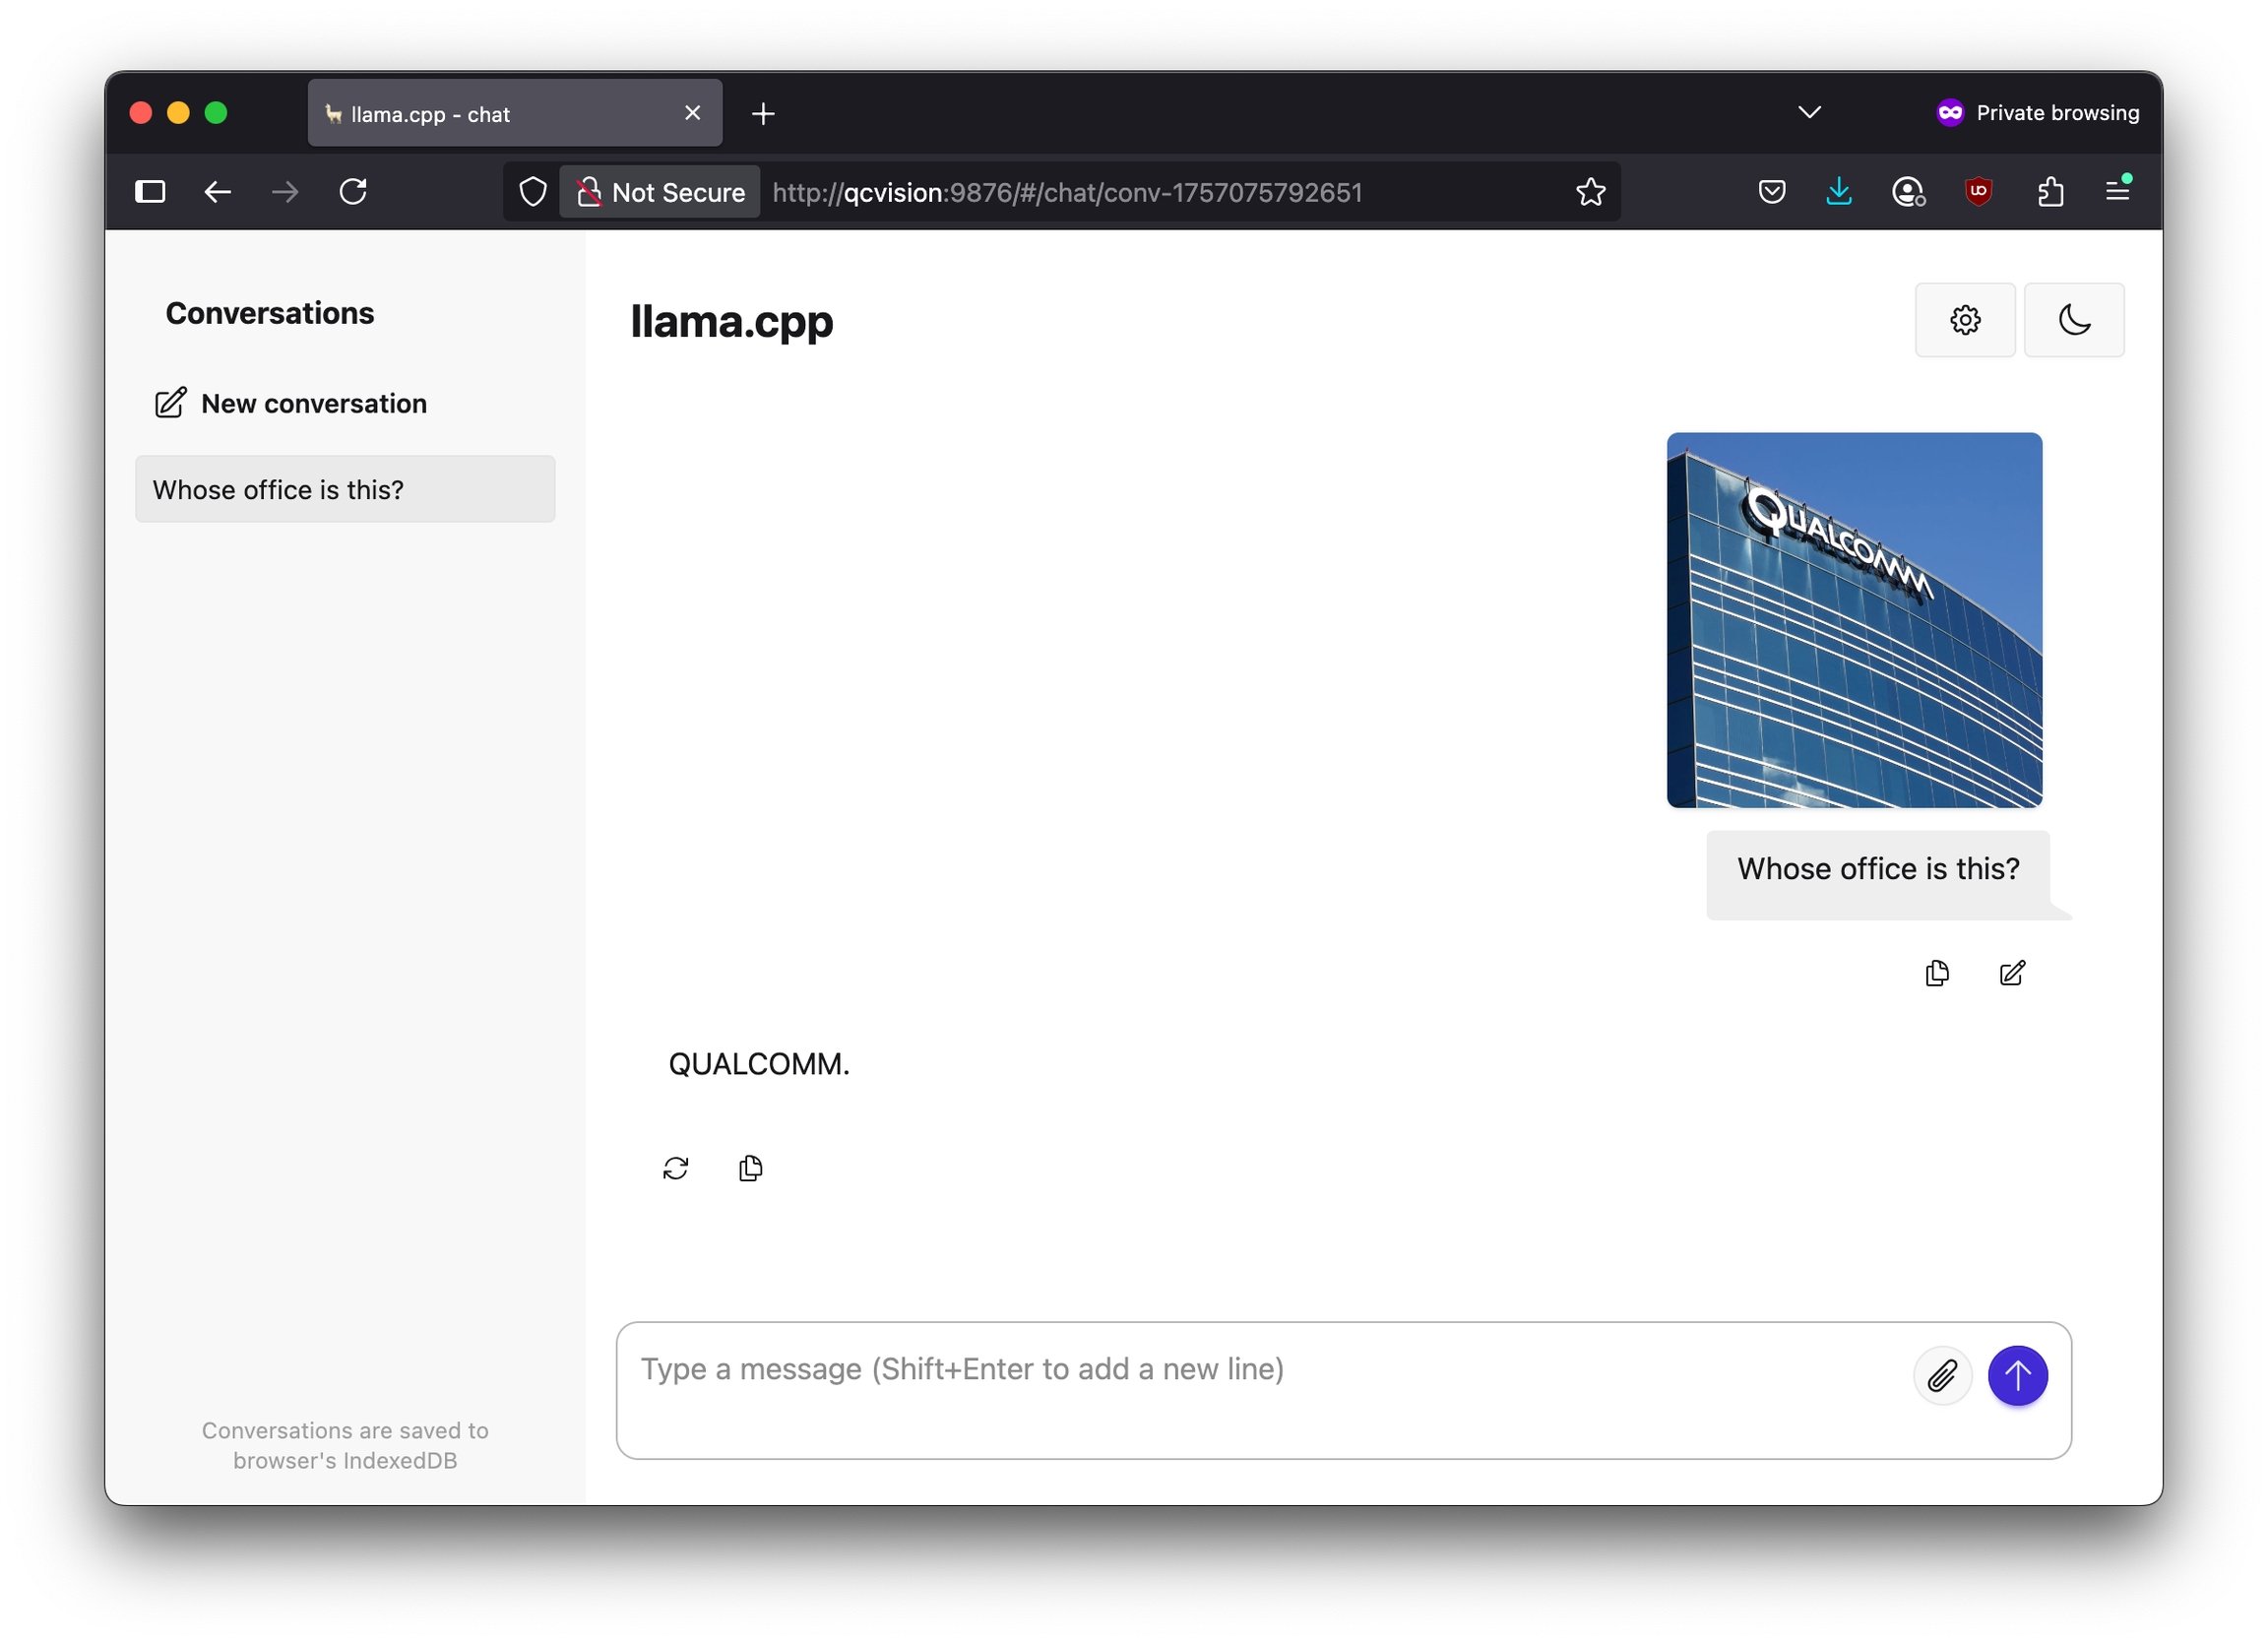
Task: Send the message with the arrow button
Action: [2018, 1376]
